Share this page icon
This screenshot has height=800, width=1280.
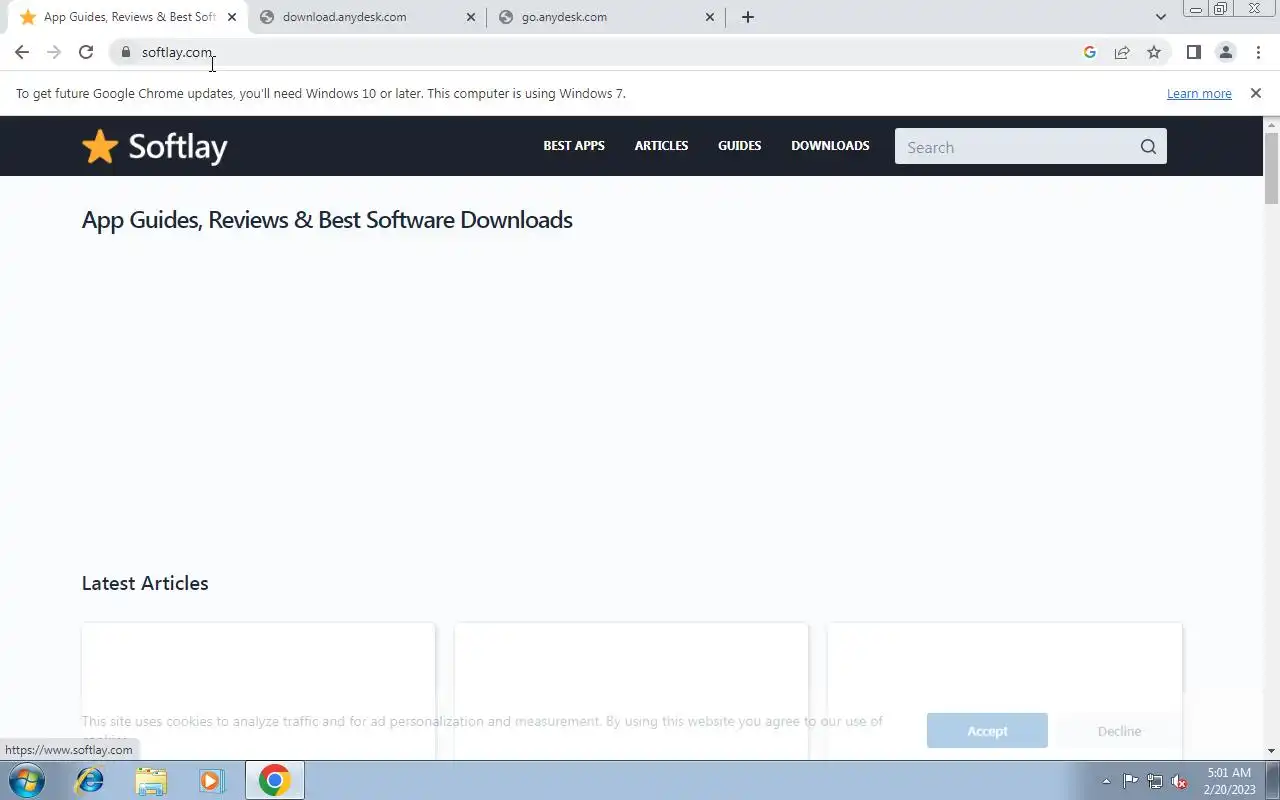click(x=1122, y=52)
